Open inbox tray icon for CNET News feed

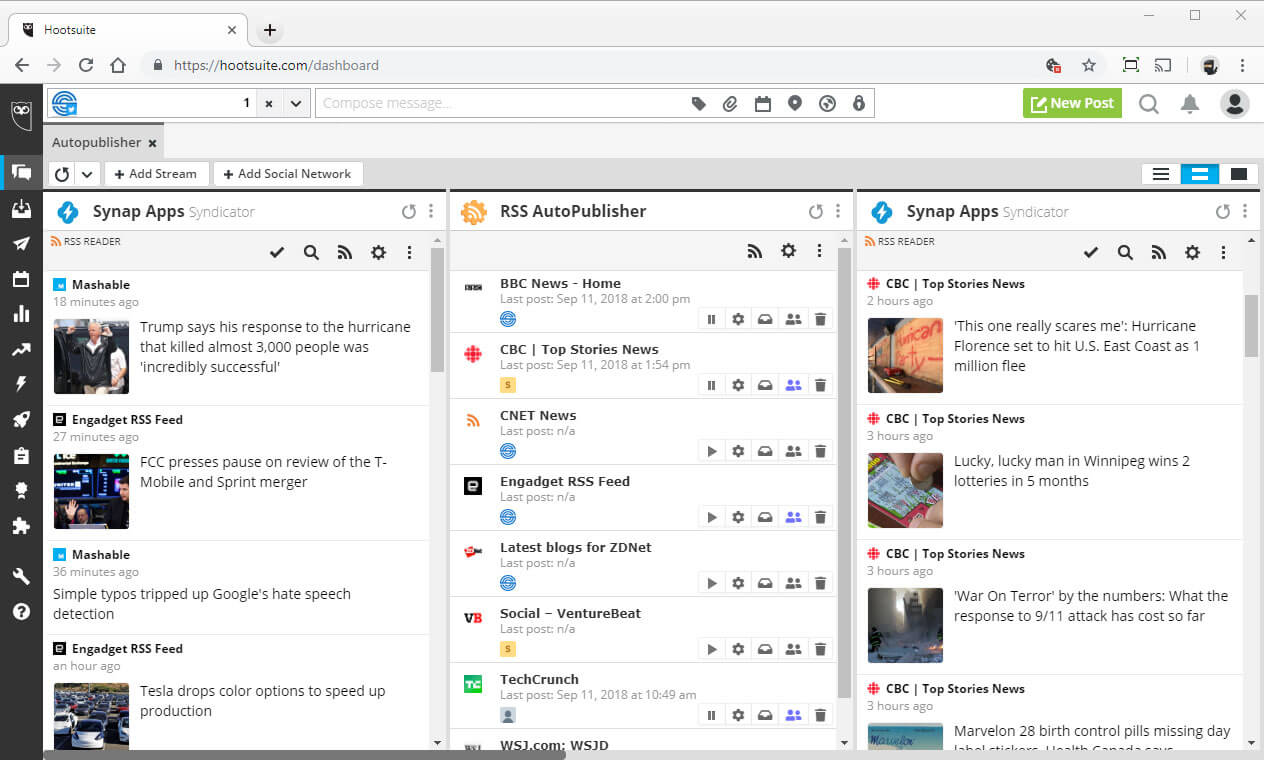(765, 451)
